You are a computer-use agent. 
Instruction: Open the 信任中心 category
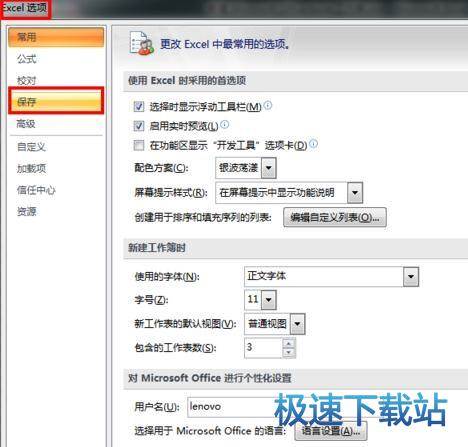click(x=36, y=190)
